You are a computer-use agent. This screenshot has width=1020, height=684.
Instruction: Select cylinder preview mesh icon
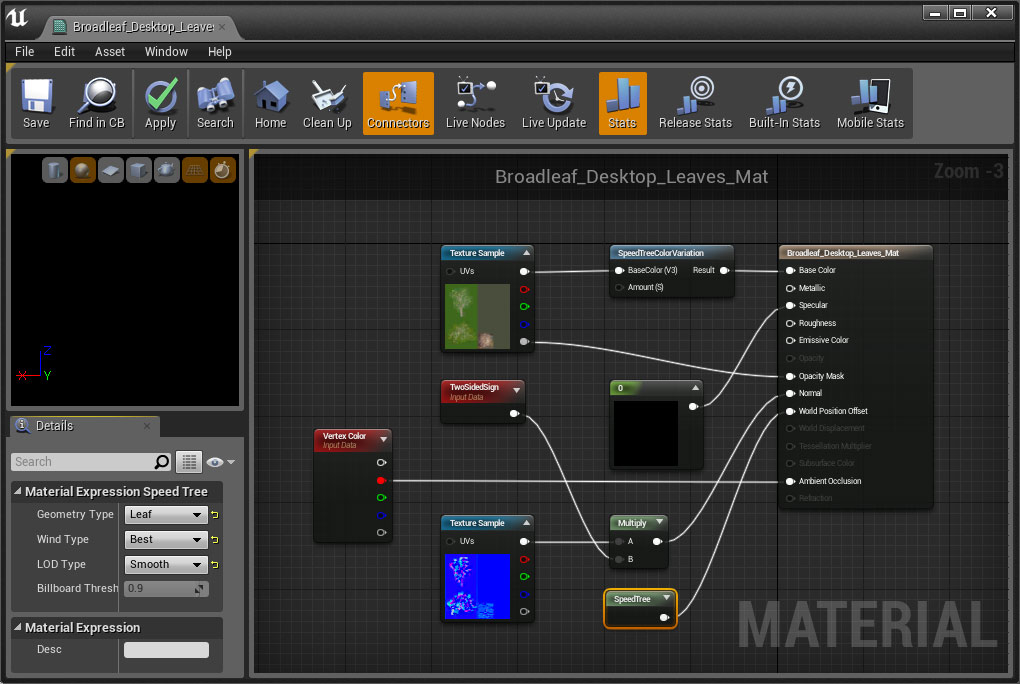point(55,171)
